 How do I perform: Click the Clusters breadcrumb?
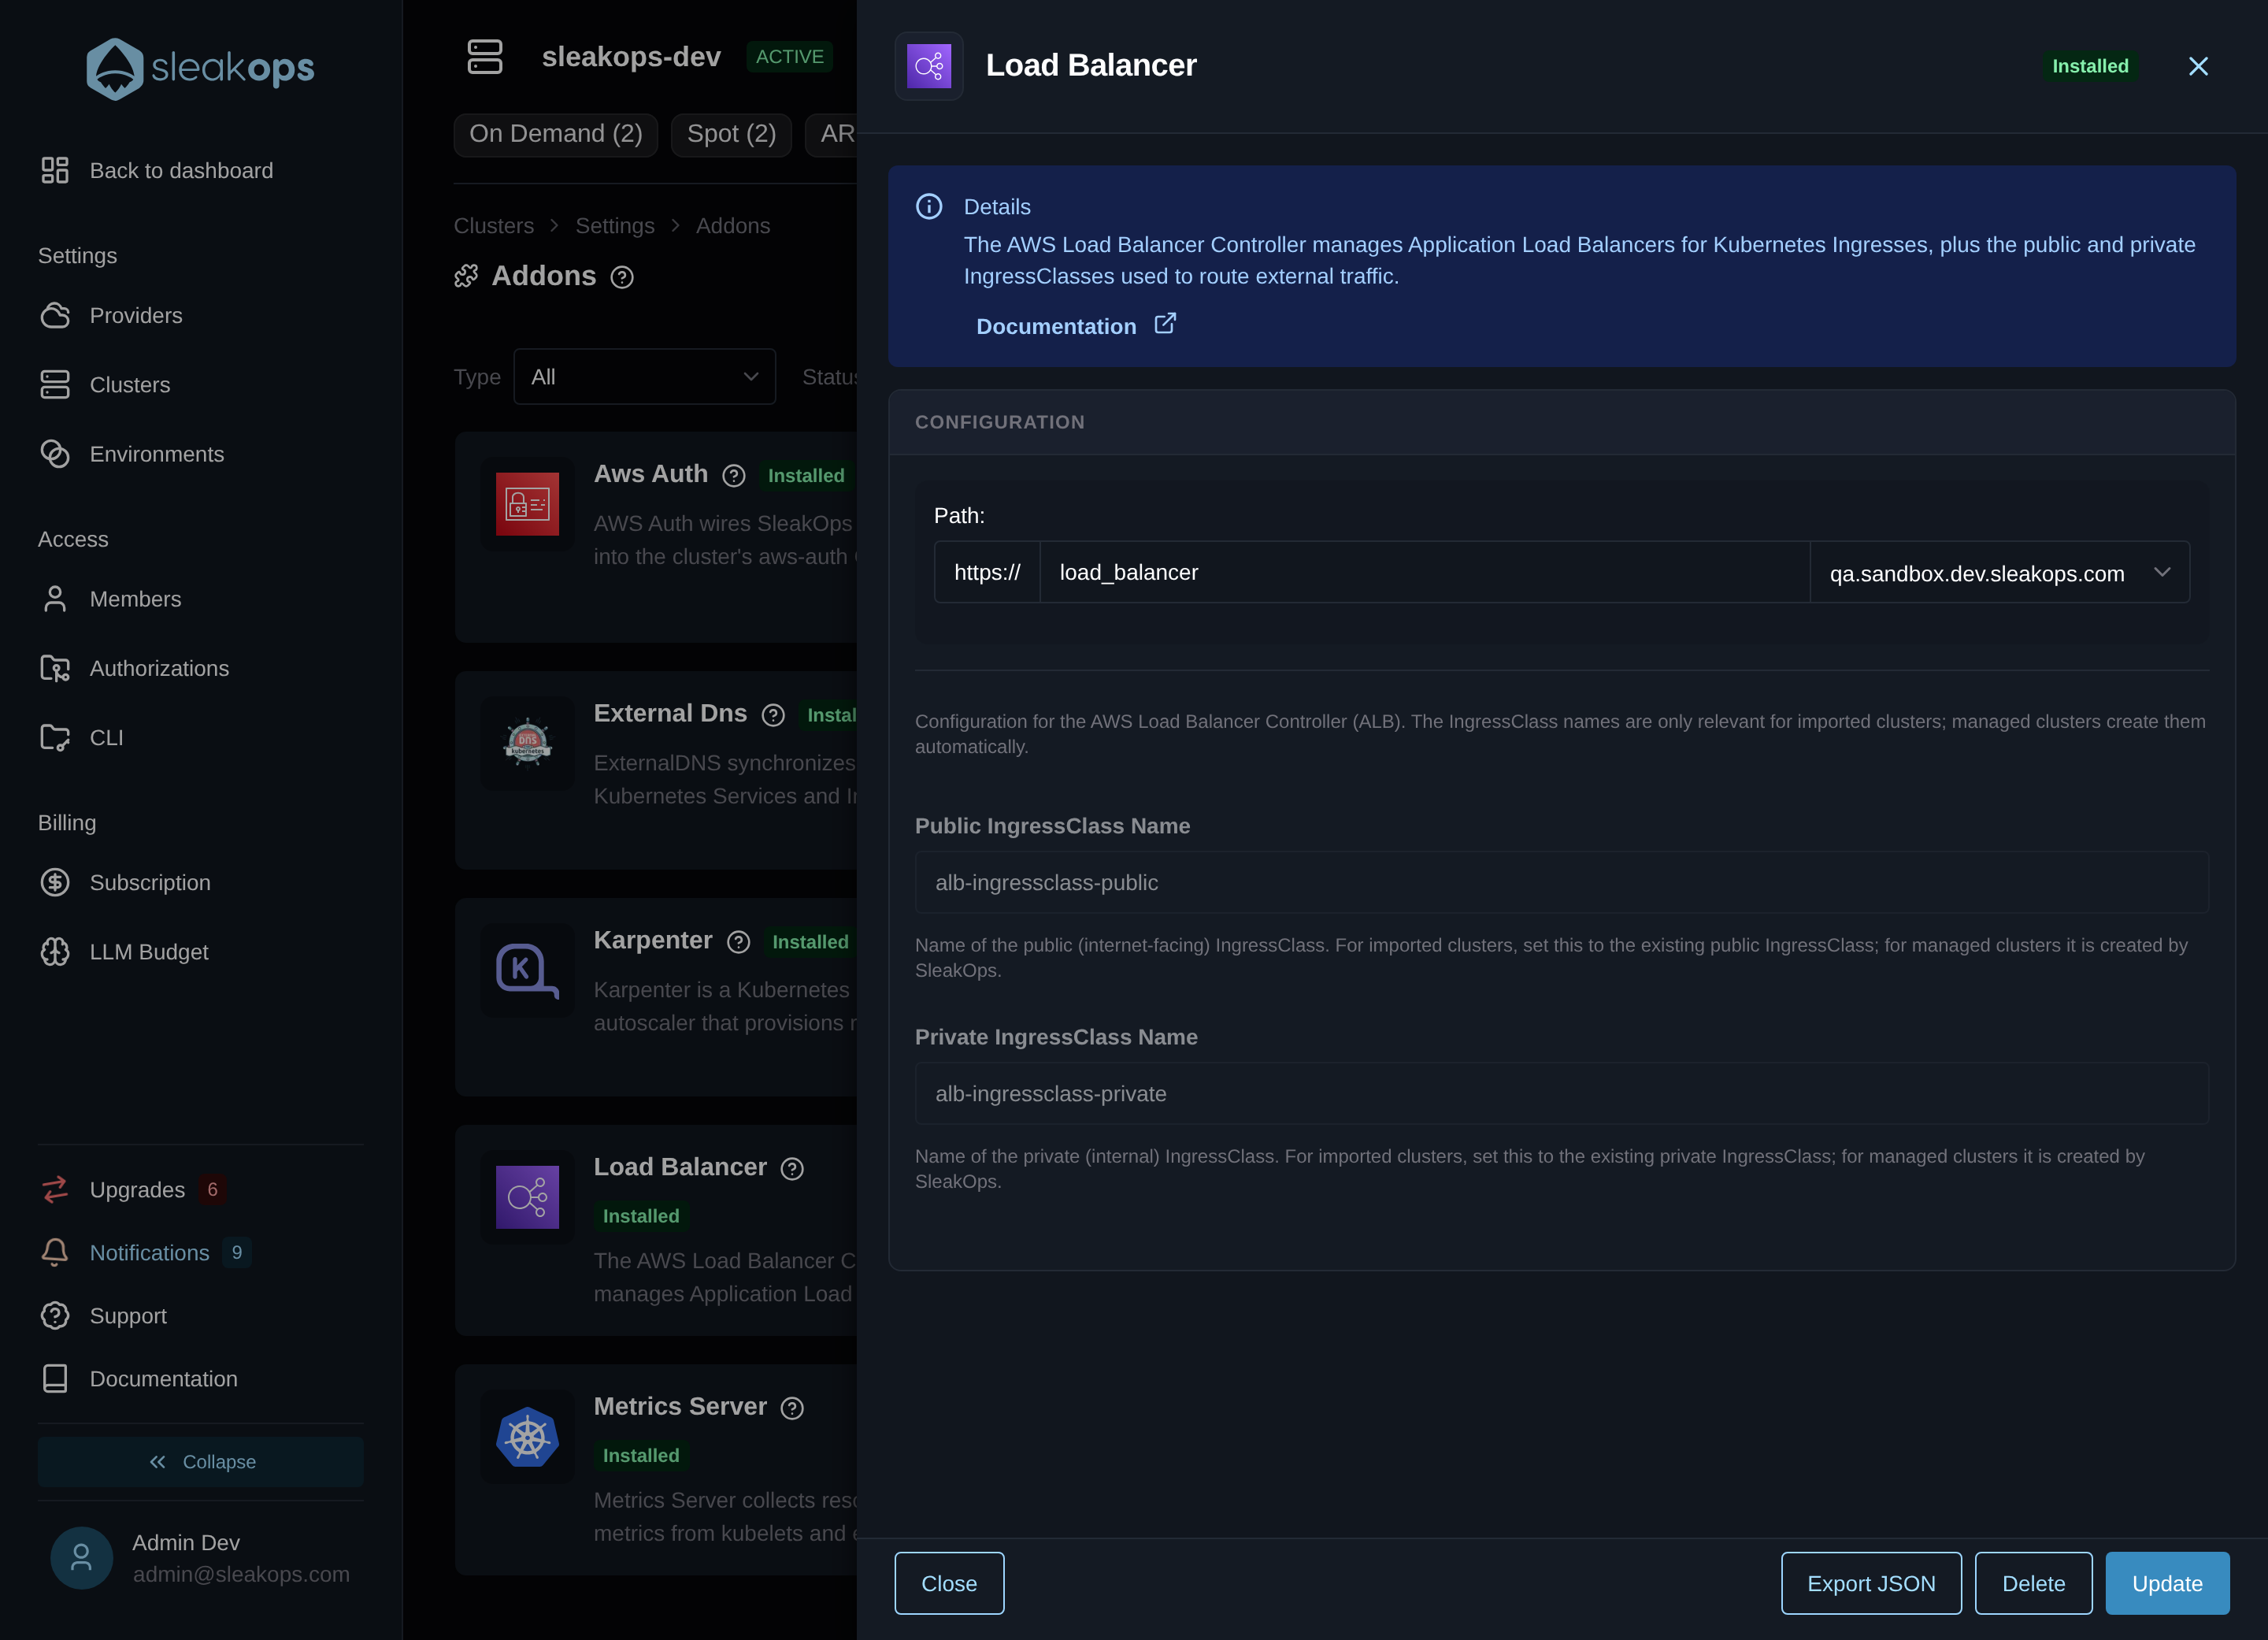[494, 226]
